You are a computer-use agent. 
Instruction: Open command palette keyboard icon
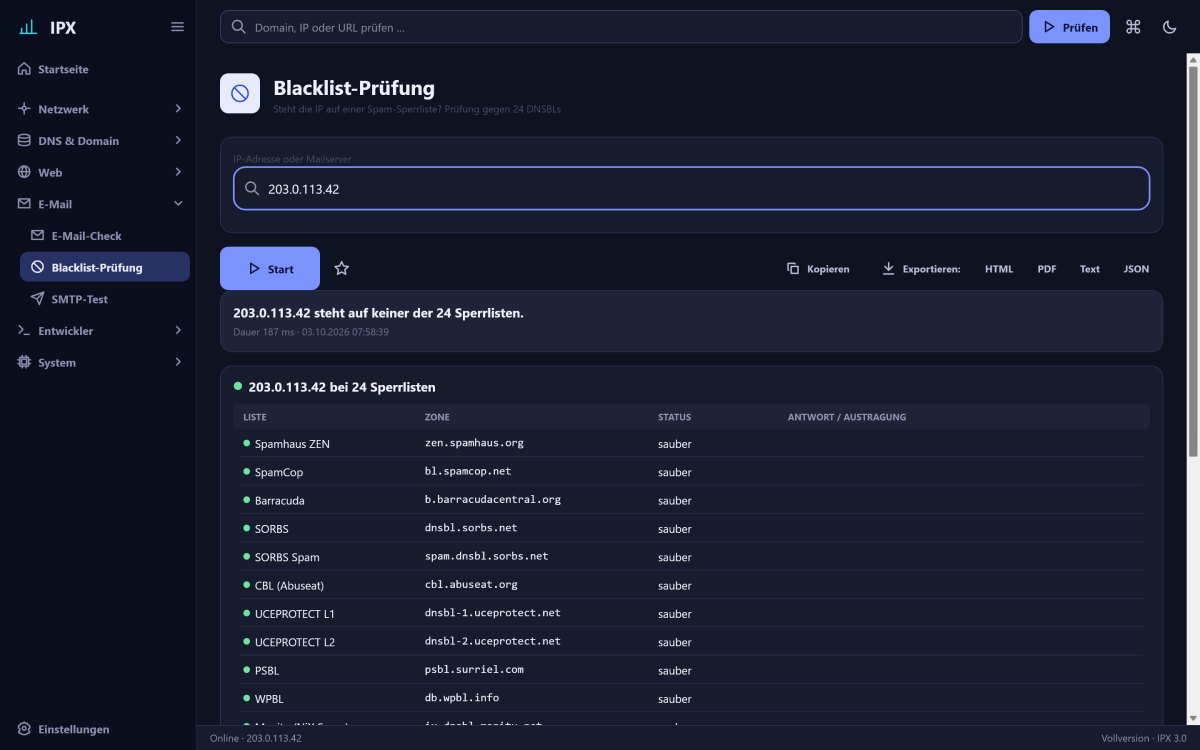coord(1133,27)
